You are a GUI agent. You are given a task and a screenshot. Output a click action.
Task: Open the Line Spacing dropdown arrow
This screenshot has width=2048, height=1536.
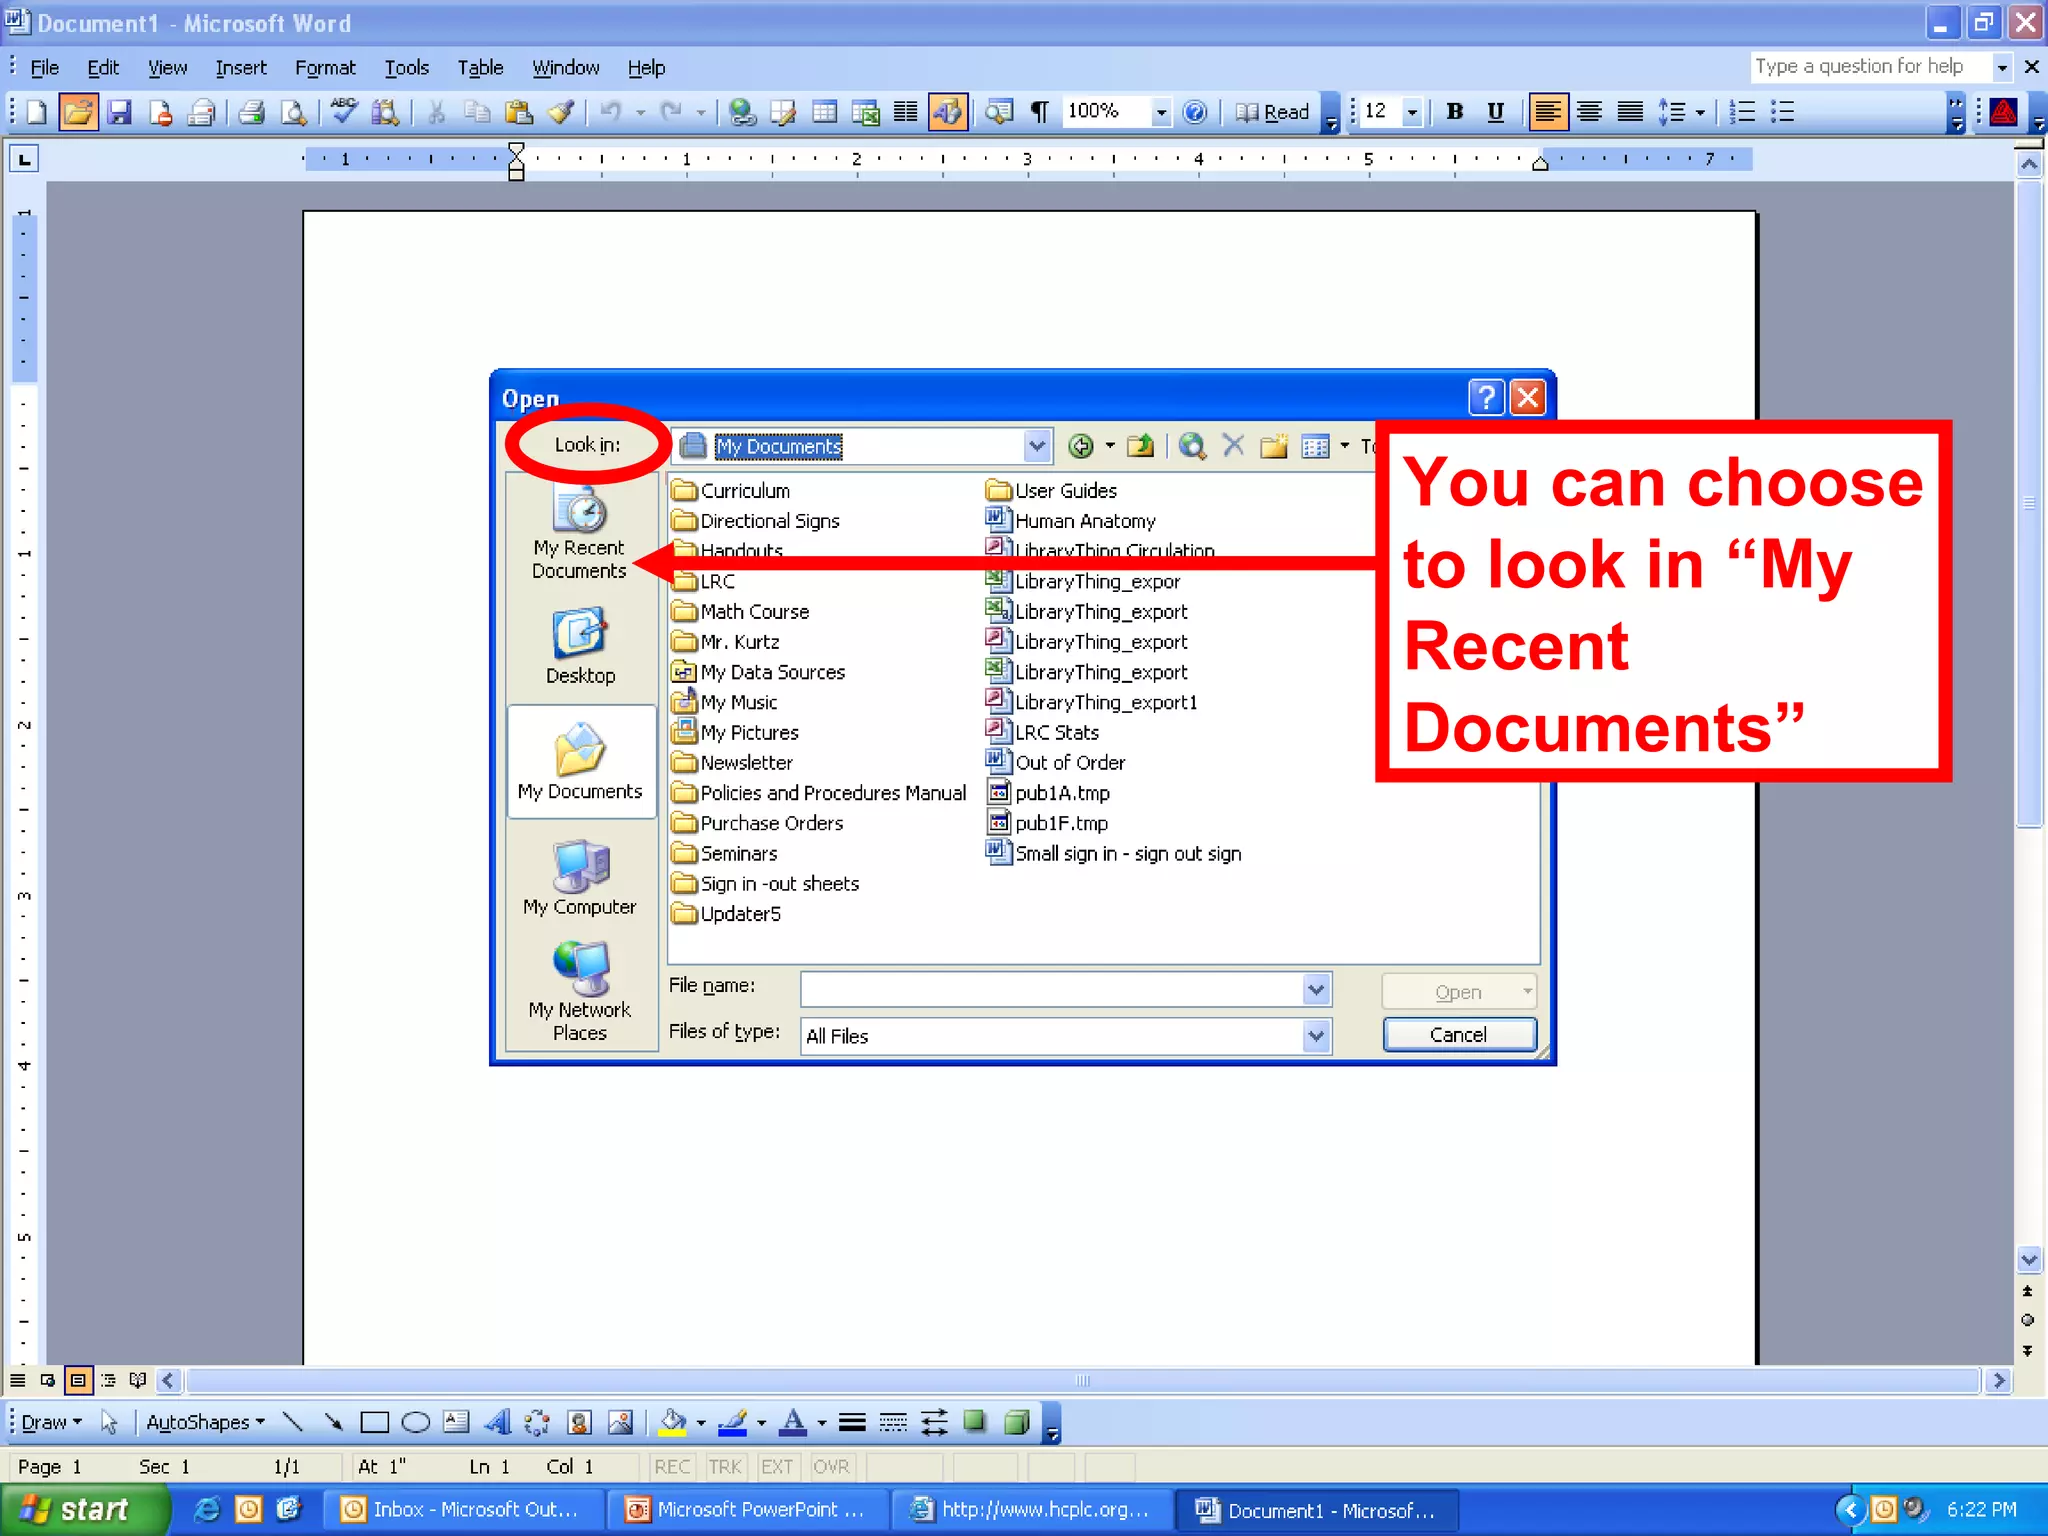pyautogui.click(x=1700, y=112)
